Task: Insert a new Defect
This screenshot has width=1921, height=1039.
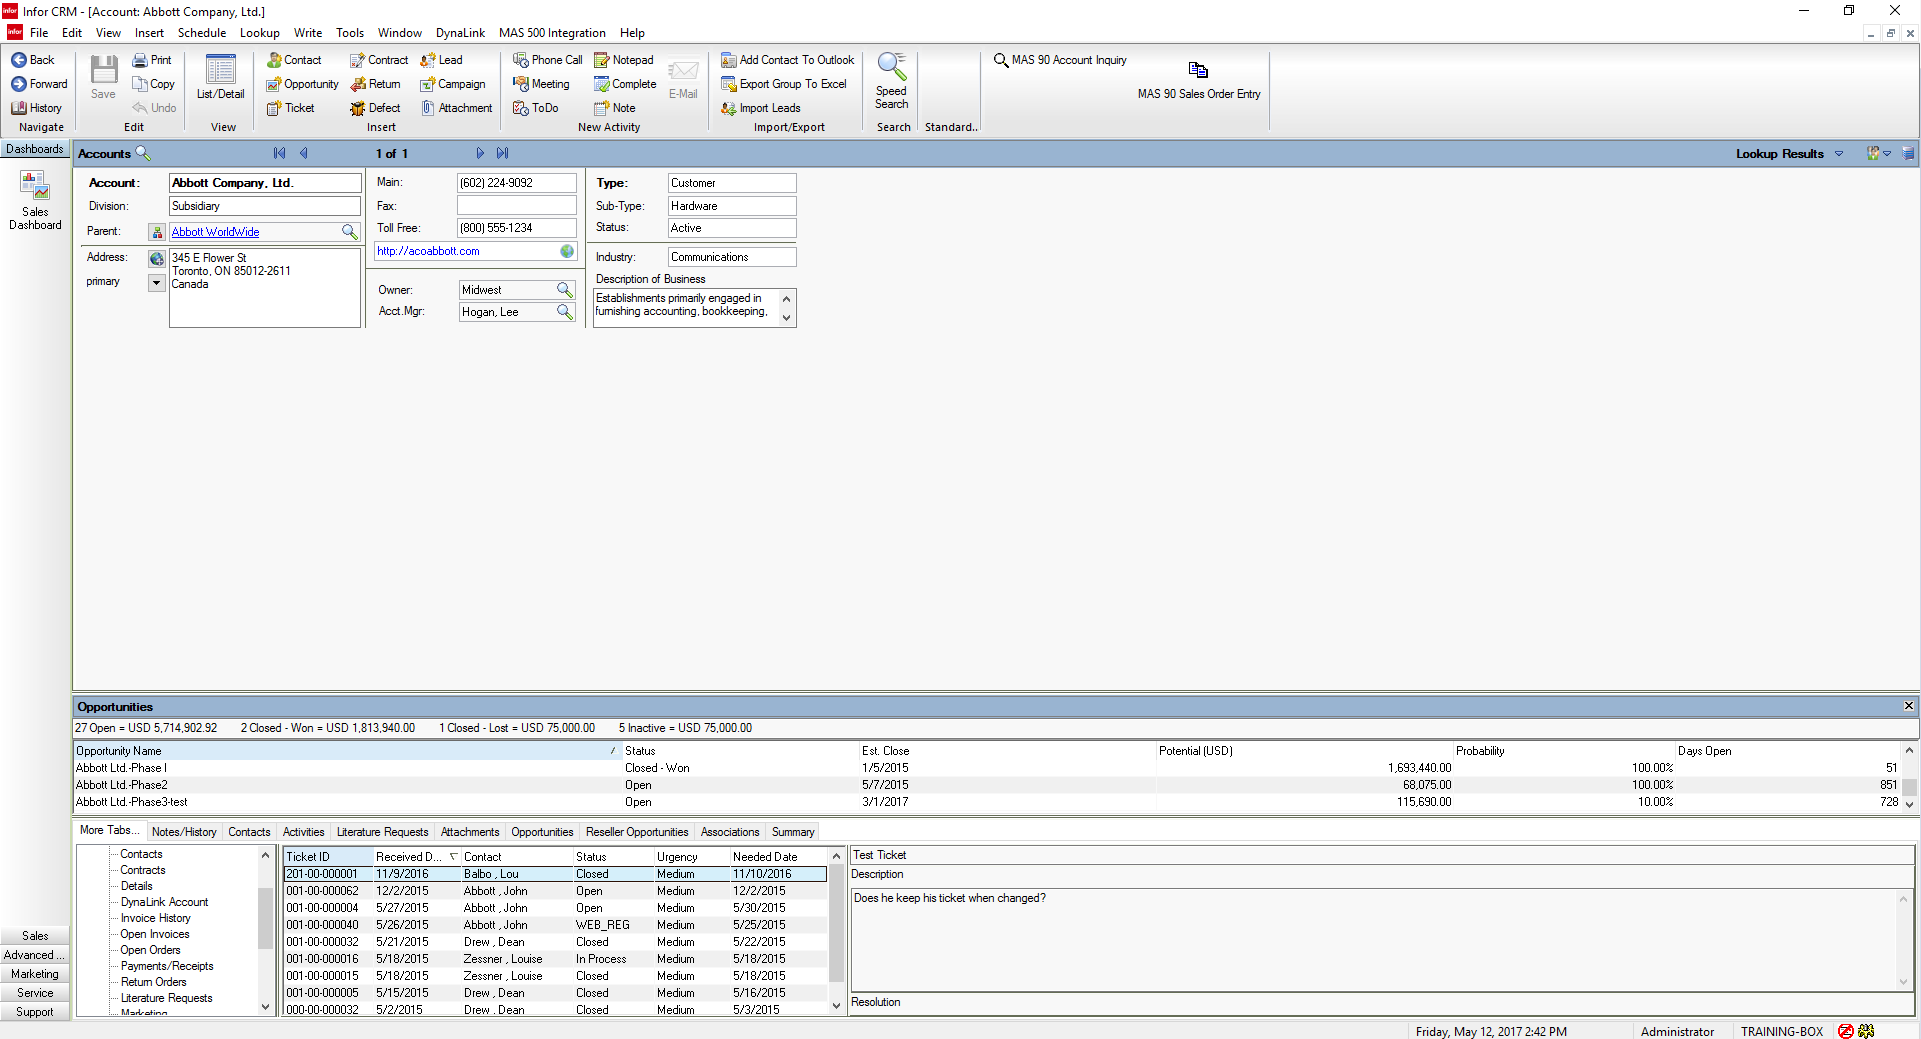Action: pyautogui.click(x=375, y=108)
